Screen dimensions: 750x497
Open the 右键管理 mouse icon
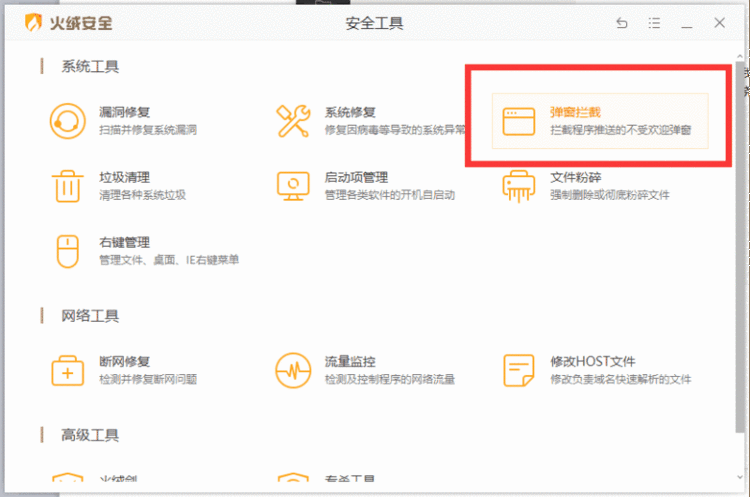[x=68, y=250]
